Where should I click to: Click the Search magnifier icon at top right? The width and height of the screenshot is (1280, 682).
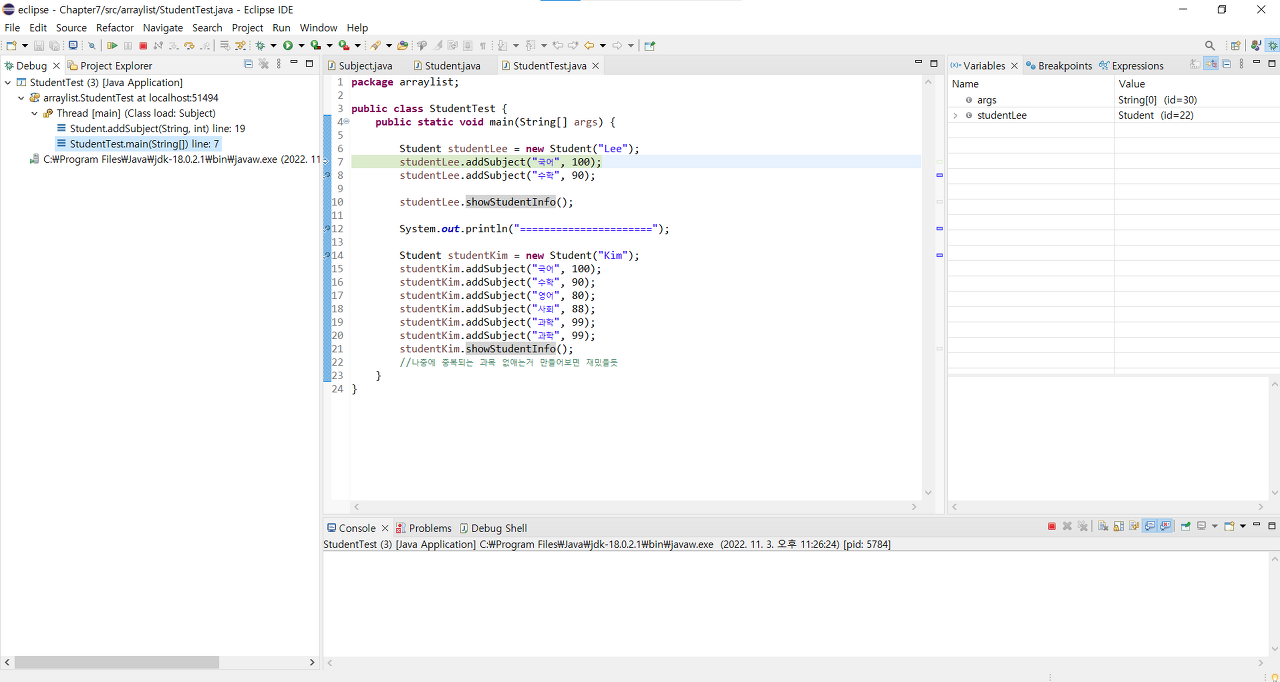[x=1210, y=45]
